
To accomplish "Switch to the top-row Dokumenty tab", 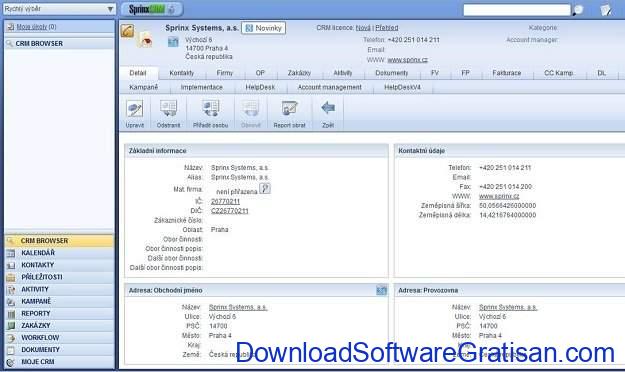I will 392,73.
